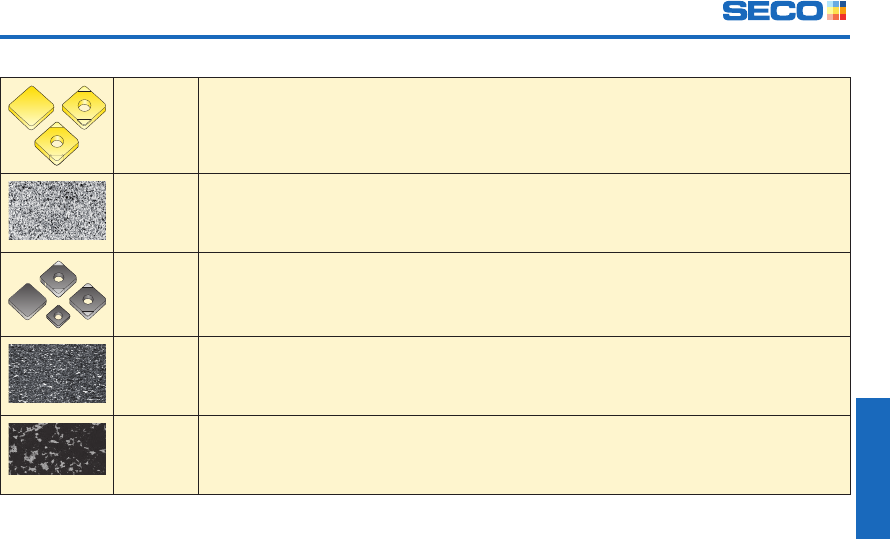Select the solid gray insert without hole
Viewport: 890px width, 539px height.
coord(27,301)
